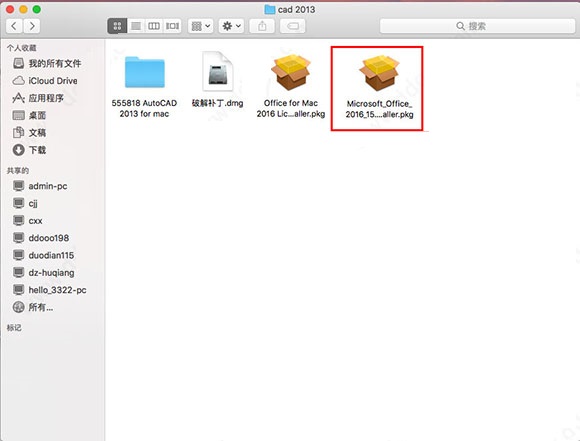Click the Share toolbar button
The image size is (580, 441).
click(x=262, y=26)
